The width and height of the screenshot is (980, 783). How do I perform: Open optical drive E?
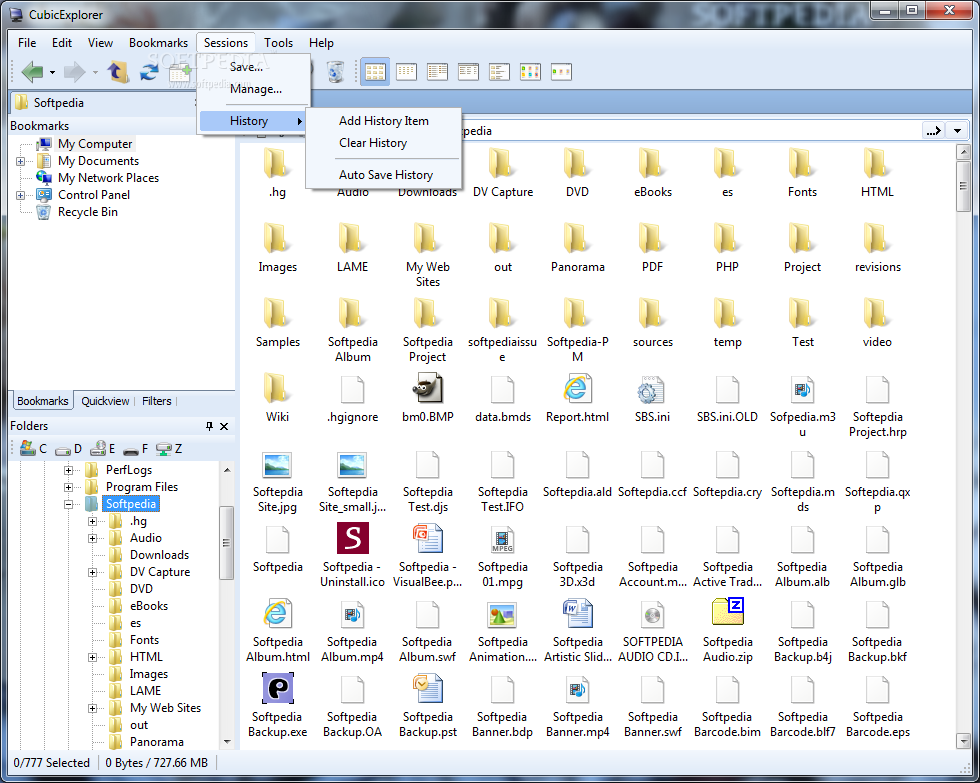[x=102, y=448]
